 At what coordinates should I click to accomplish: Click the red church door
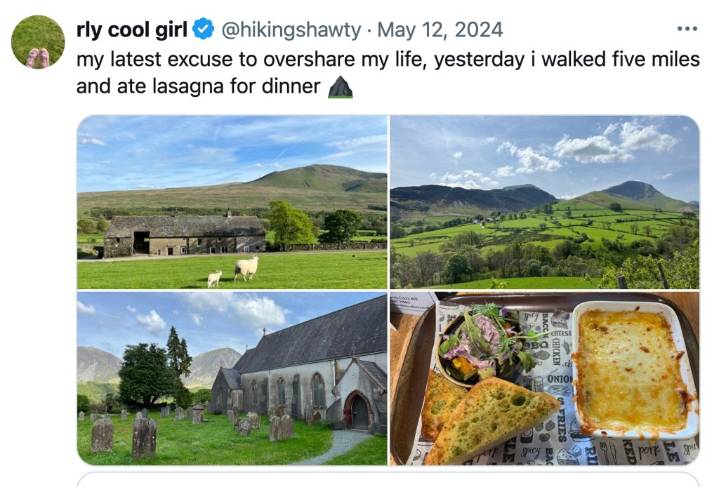click(x=358, y=413)
